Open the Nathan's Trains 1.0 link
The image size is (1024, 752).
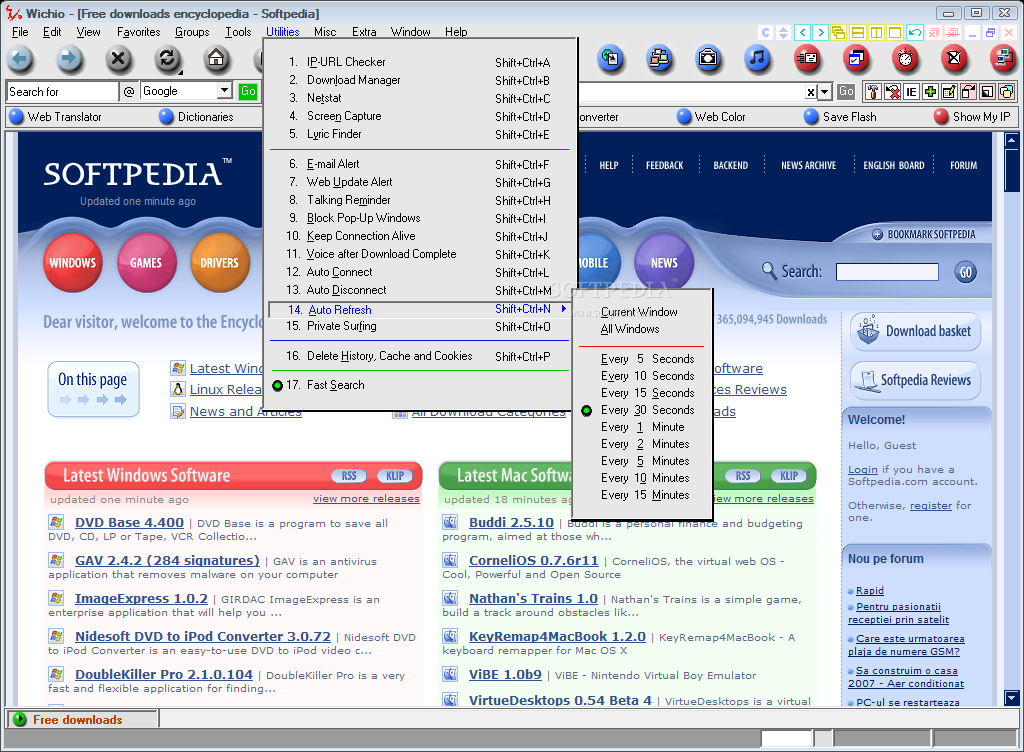533,599
